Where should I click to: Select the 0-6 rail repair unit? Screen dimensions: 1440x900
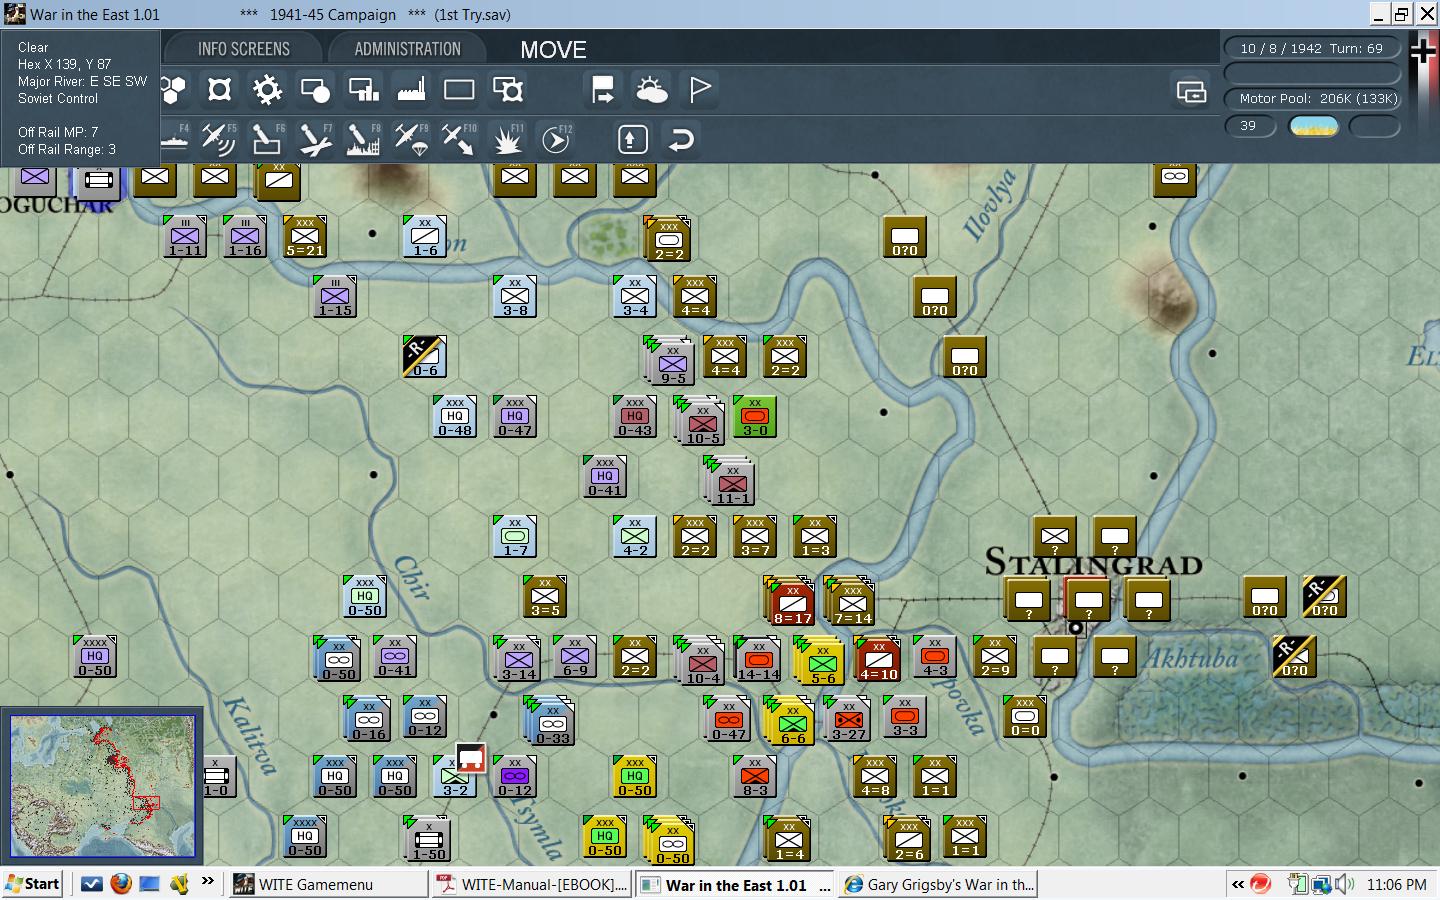(x=425, y=357)
